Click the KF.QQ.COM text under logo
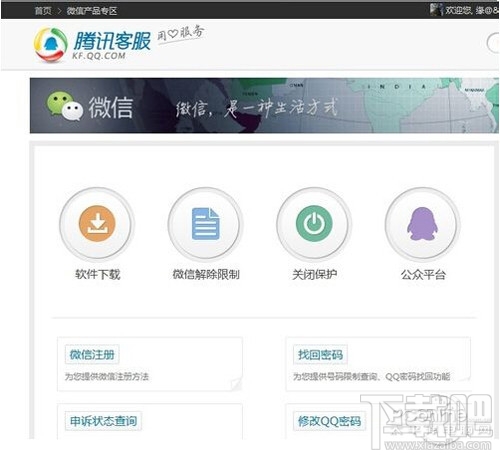This screenshot has width=500, height=455. tap(99, 56)
